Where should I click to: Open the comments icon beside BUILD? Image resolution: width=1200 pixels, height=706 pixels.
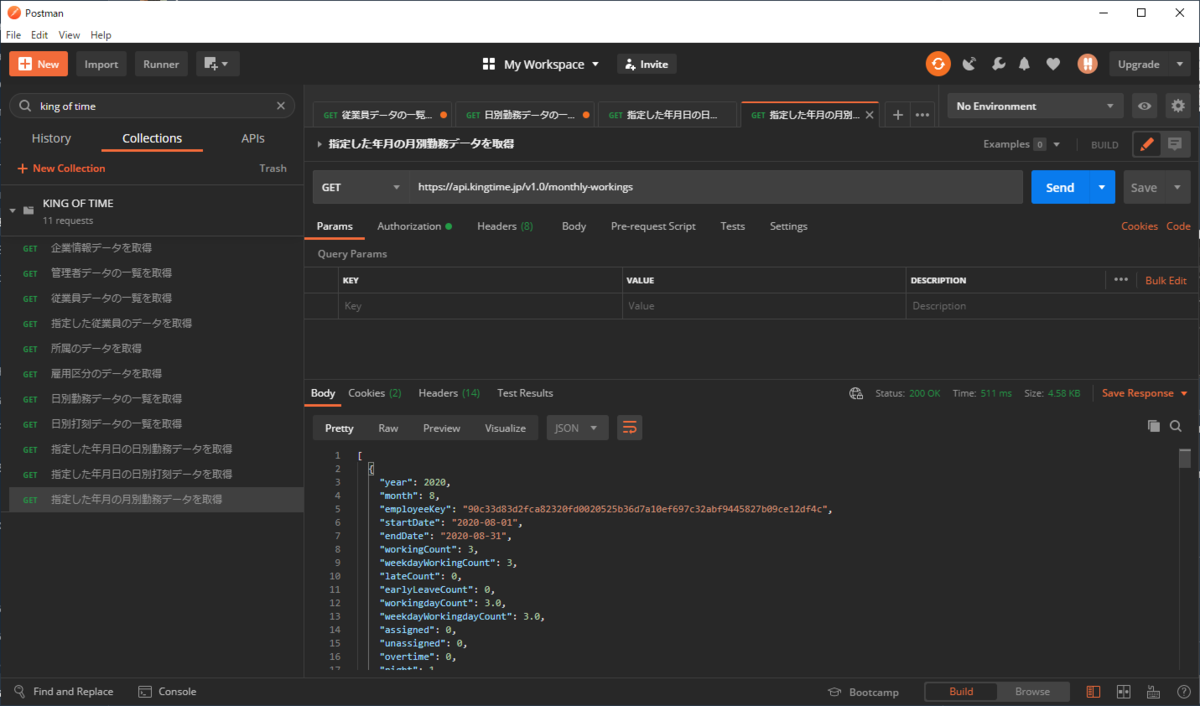(x=1175, y=144)
